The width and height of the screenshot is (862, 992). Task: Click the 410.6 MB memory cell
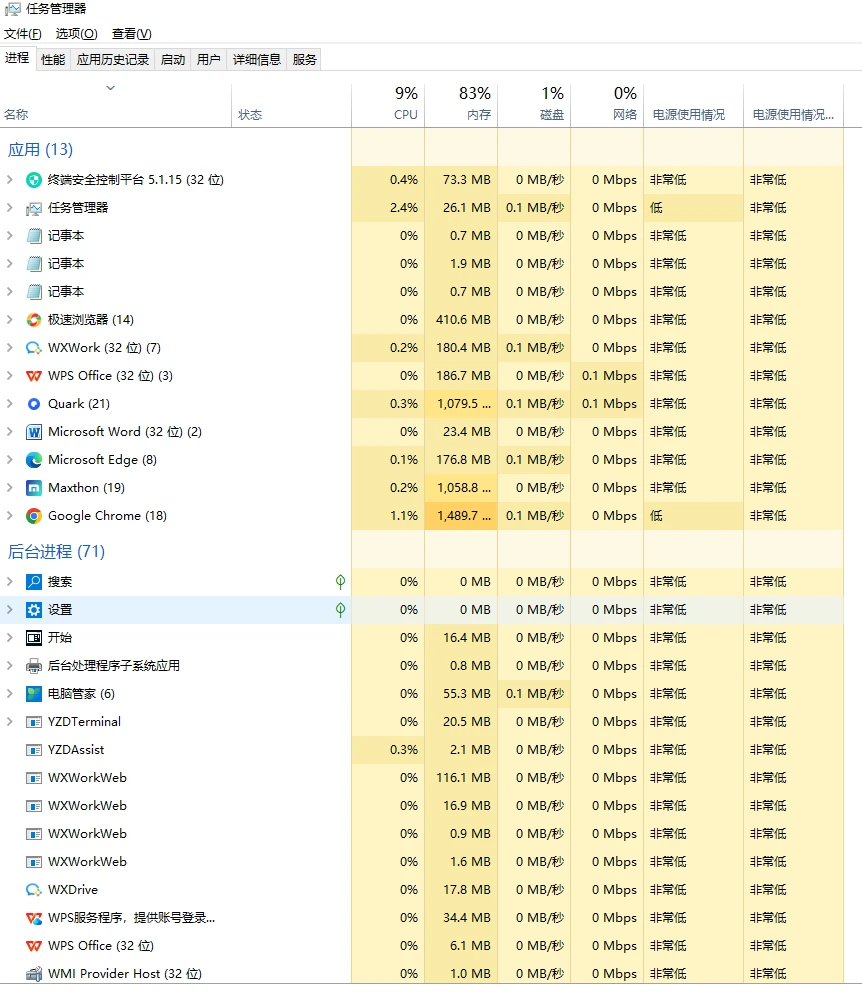click(463, 320)
